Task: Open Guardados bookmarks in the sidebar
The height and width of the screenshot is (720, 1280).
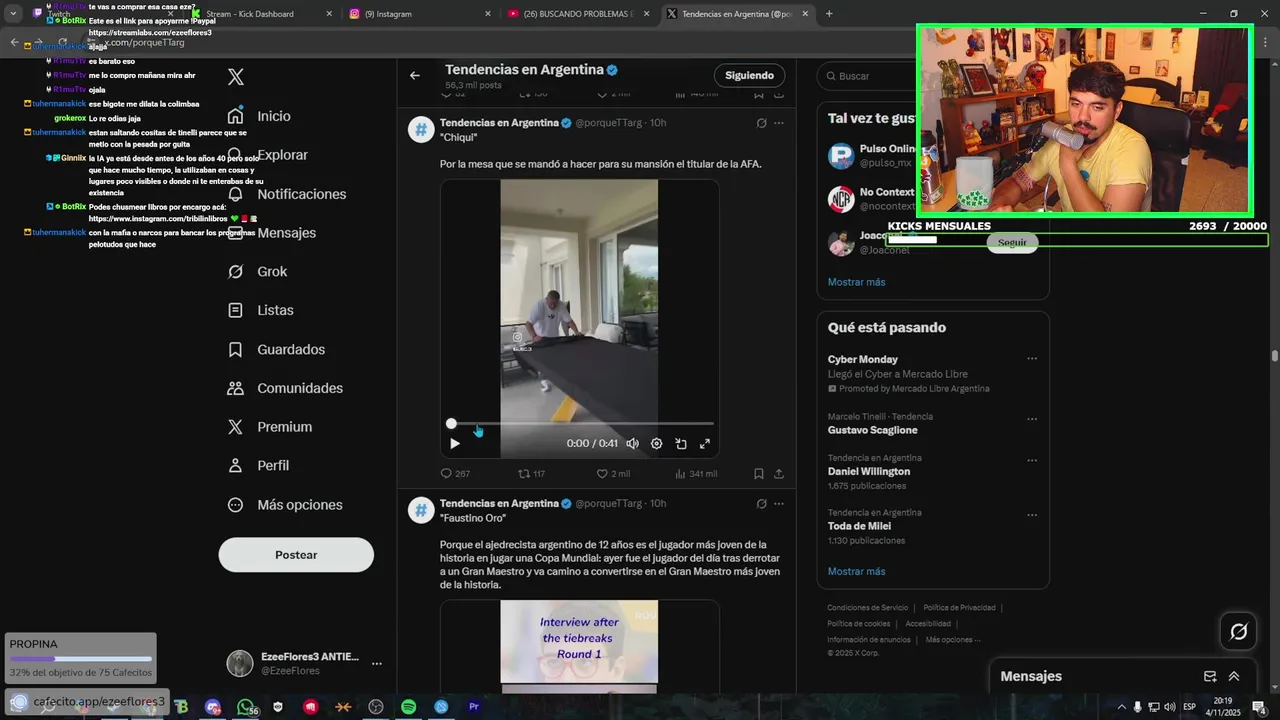Action: (276, 350)
